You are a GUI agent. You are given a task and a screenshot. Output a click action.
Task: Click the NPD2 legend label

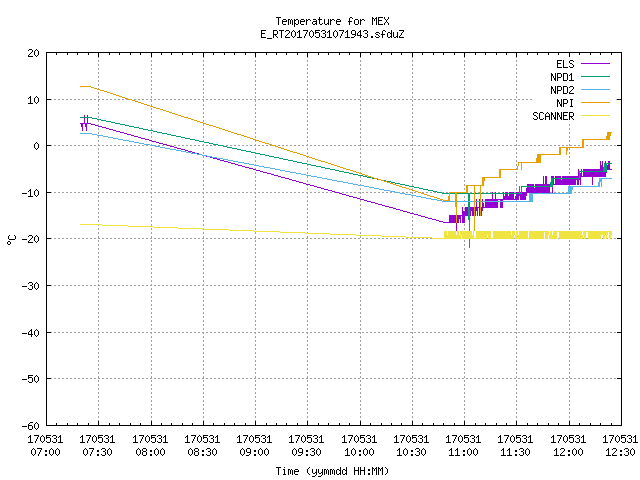pyautogui.click(x=562, y=90)
